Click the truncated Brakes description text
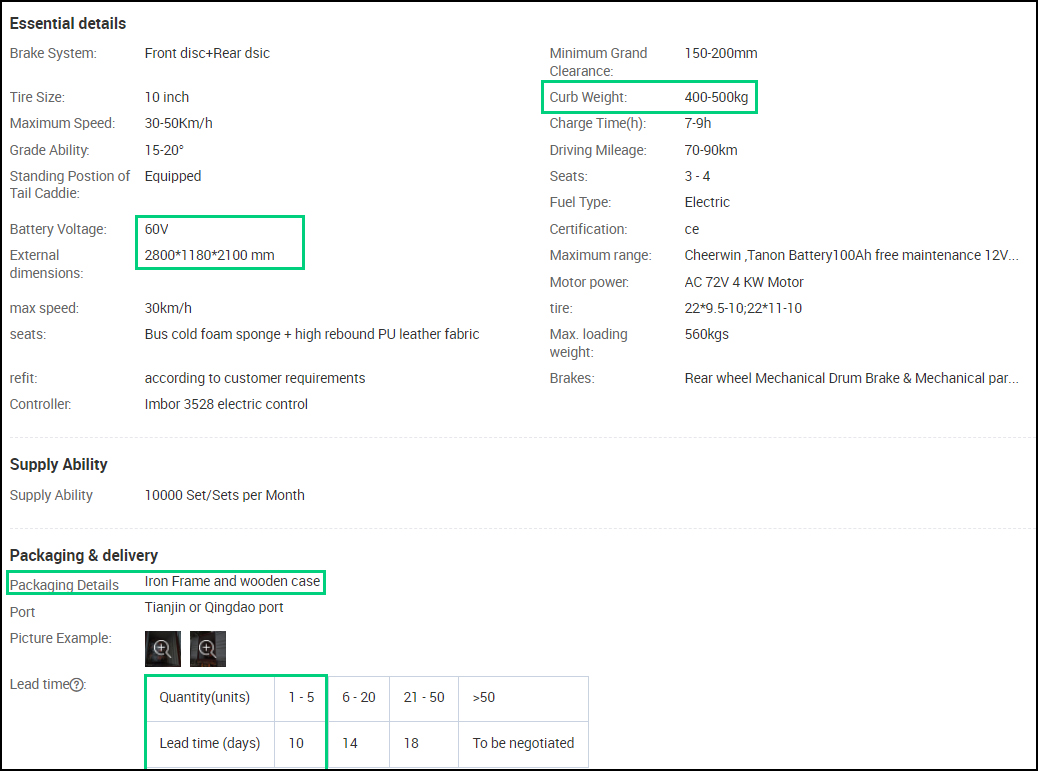The width and height of the screenshot is (1038, 771). point(851,378)
